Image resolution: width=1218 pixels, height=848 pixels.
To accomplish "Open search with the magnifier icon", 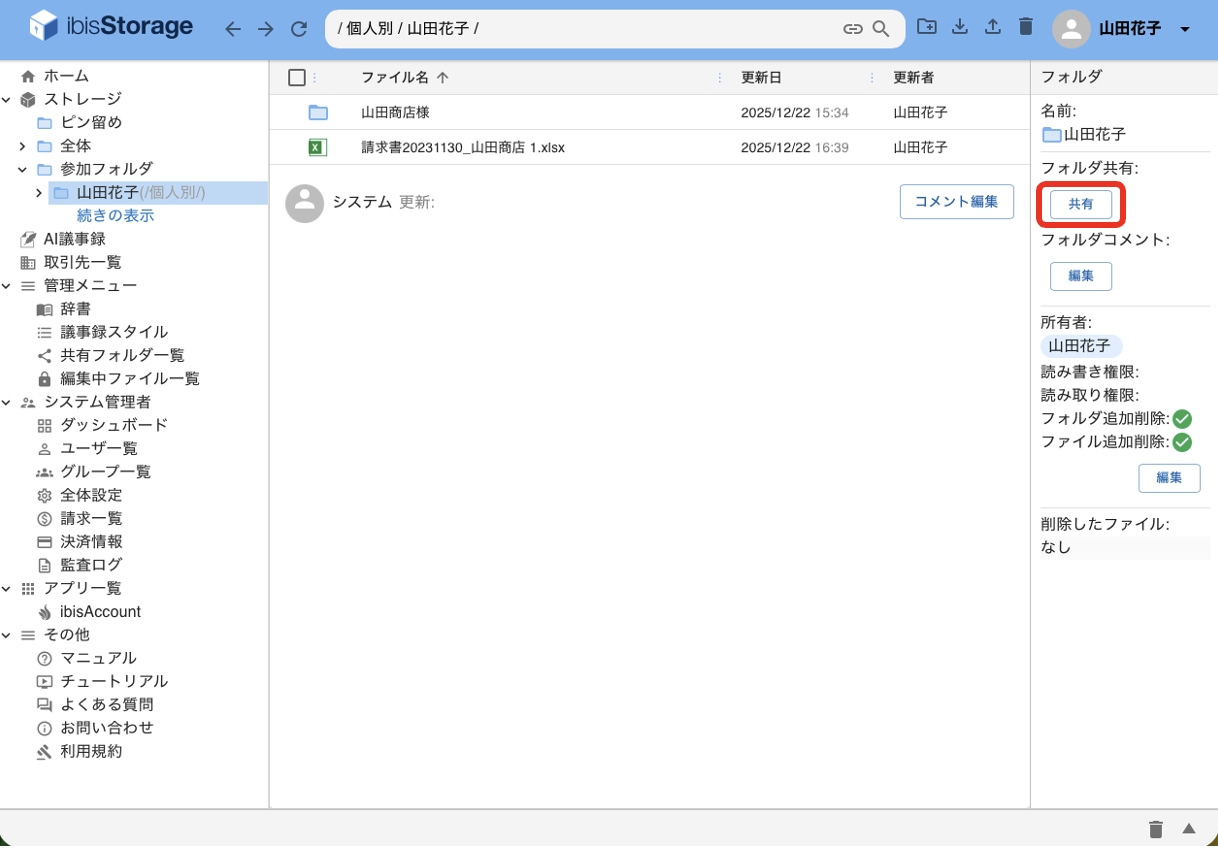I will [879, 30].
